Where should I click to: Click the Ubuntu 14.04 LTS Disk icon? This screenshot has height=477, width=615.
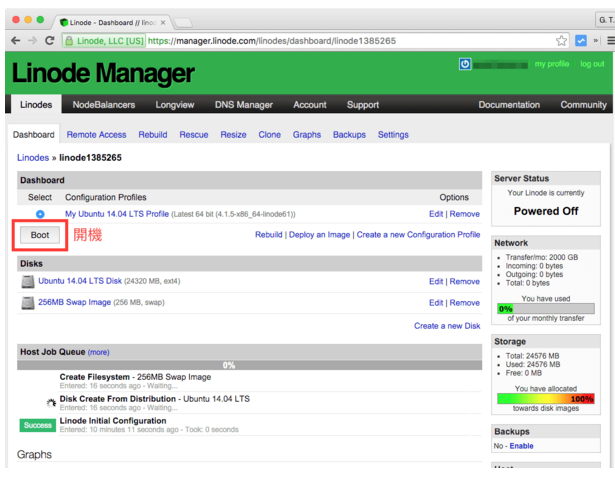click(x=28, y=282)
